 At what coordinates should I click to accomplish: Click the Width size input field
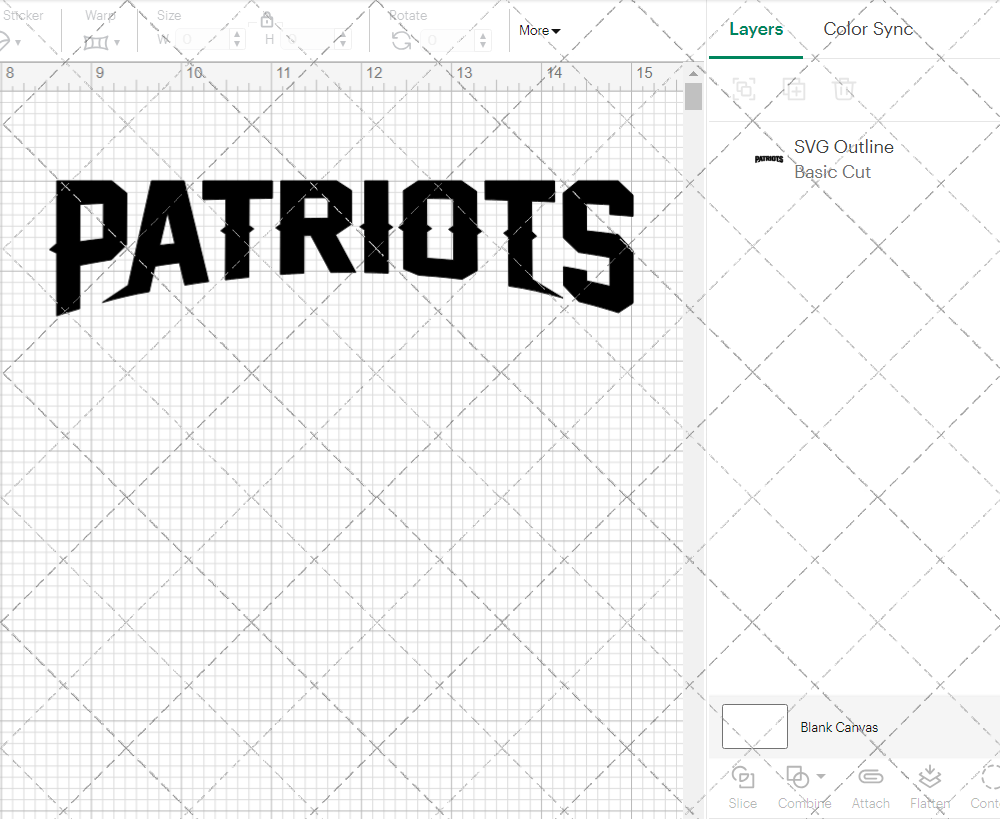pos(203,40)
